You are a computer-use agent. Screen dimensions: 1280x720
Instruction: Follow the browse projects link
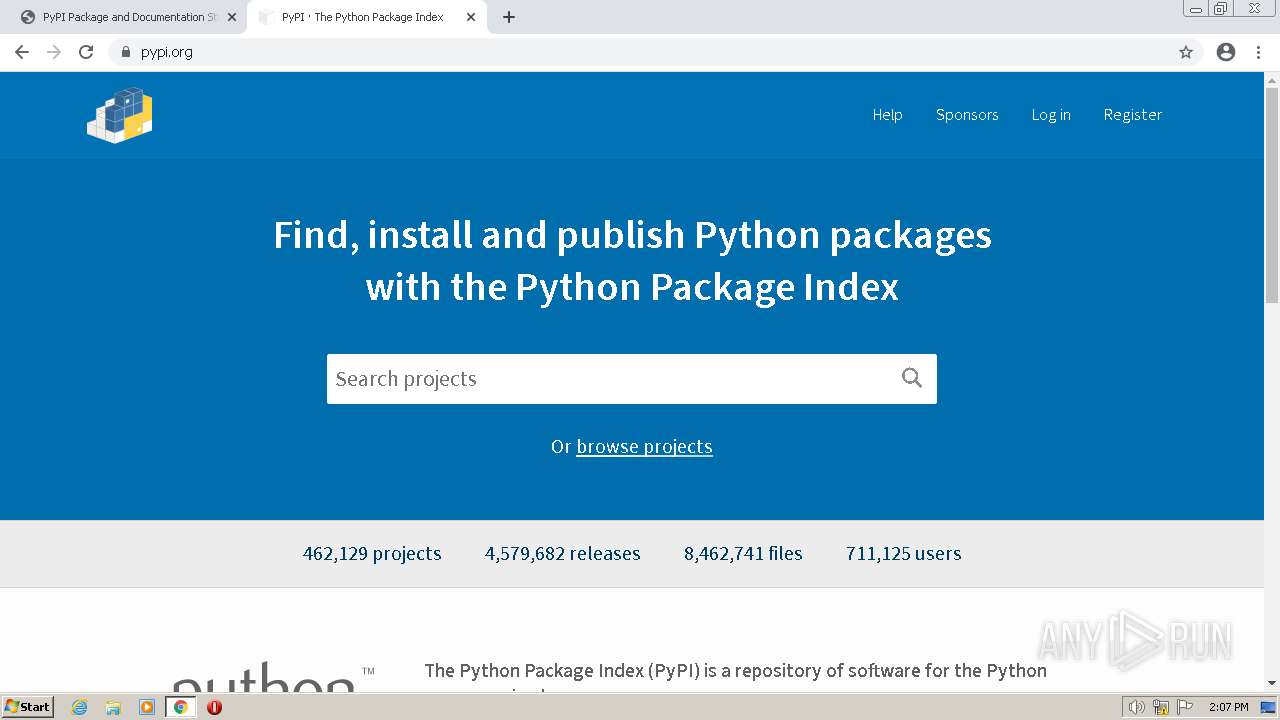click(644, 446)
